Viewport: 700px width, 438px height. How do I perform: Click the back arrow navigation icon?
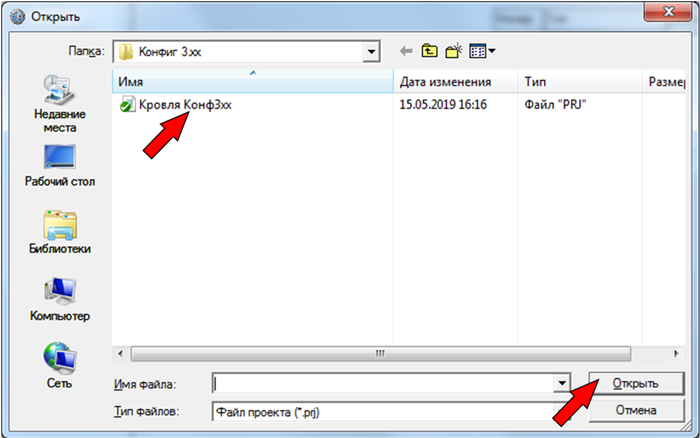pyautogui.click(x=406, y=51)
